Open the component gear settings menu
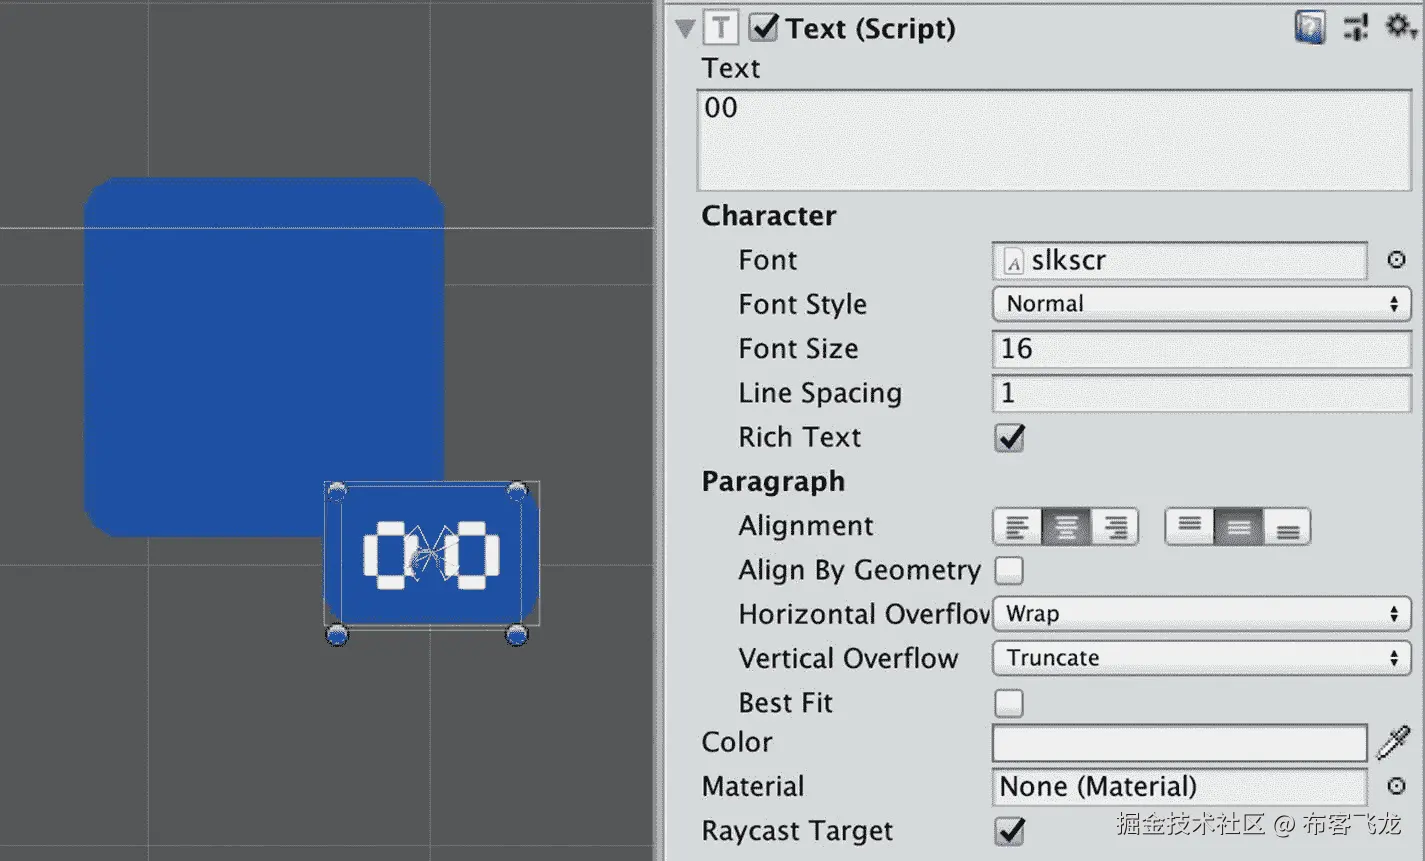1425x861 pixels. click(1401, 27)
